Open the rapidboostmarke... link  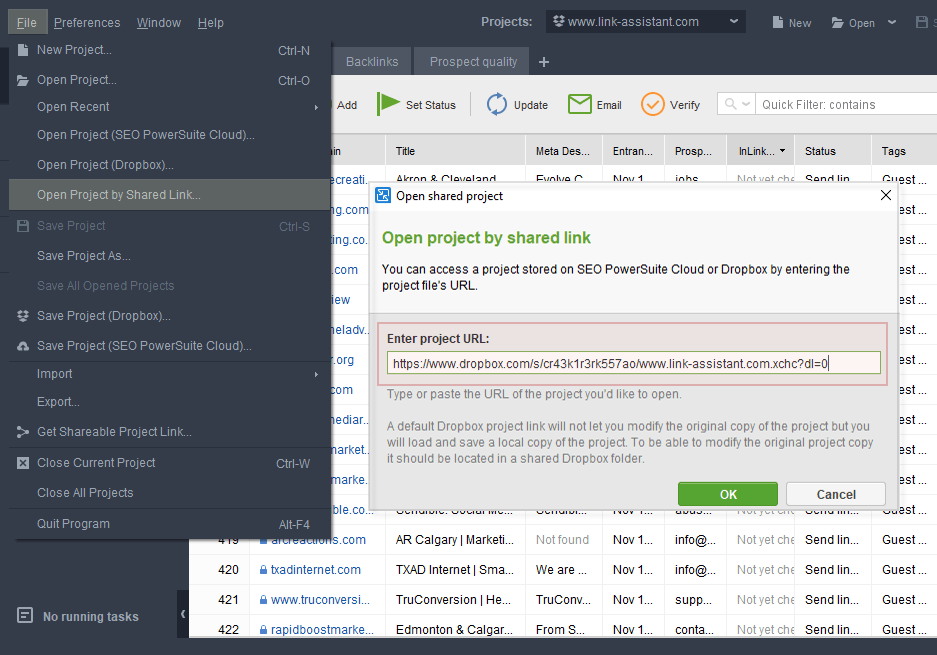[x=322, y=630]
